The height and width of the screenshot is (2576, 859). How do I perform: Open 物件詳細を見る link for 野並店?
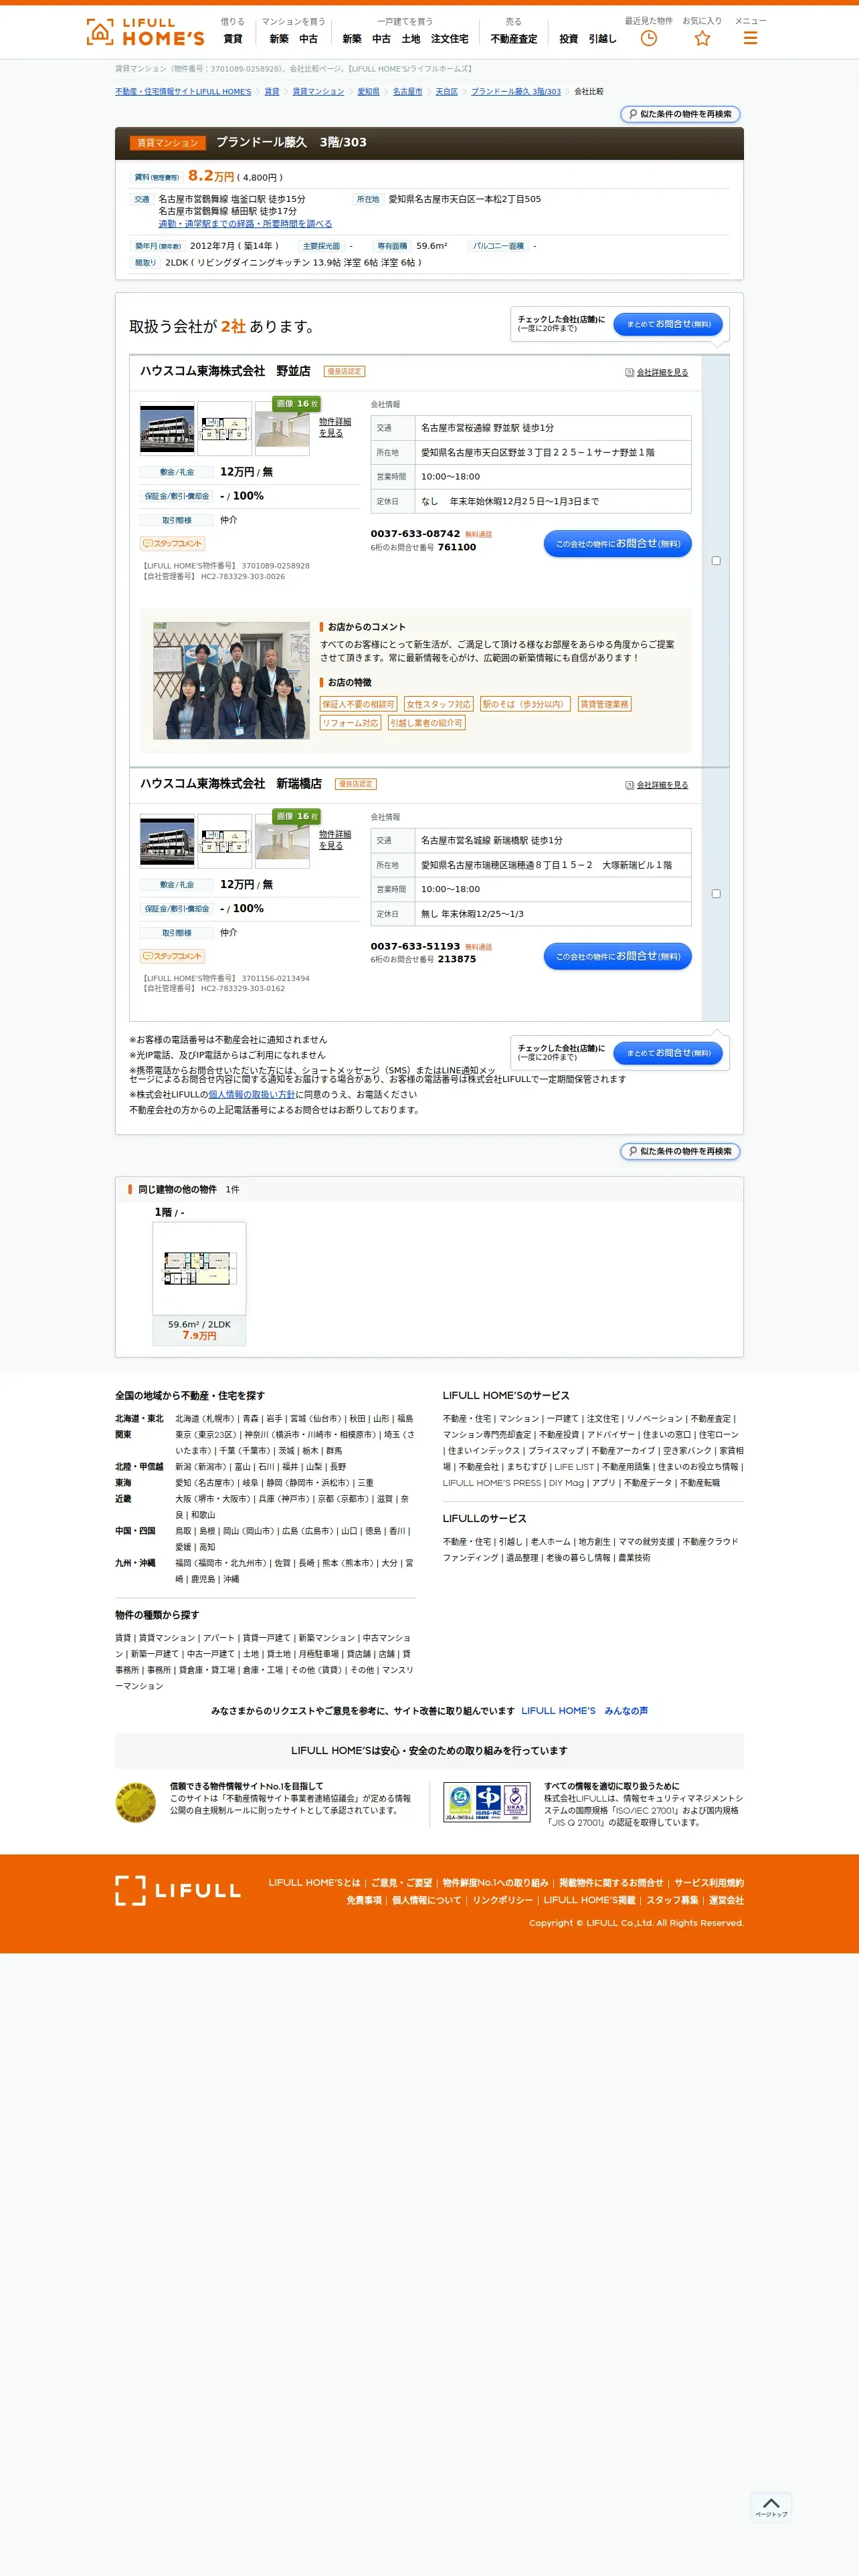[x=335, y=427]
